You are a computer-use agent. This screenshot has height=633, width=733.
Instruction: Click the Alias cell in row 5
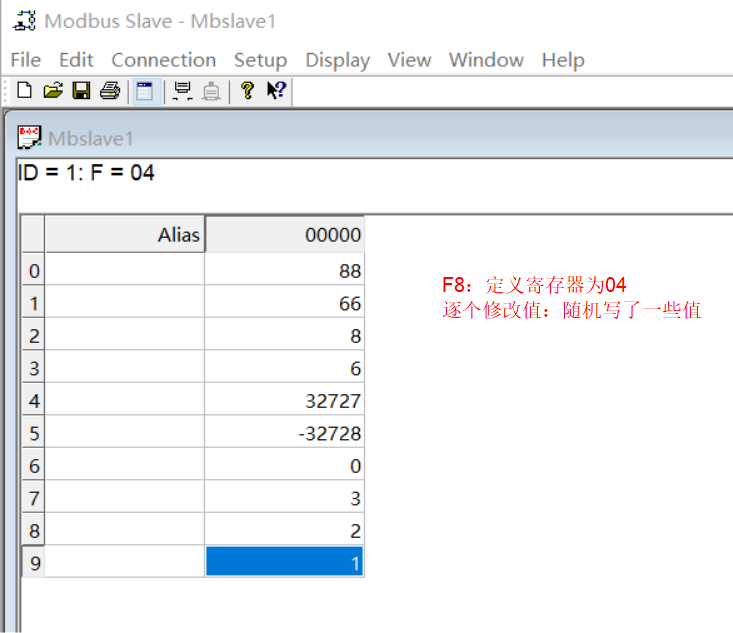[x=125, y=432]
